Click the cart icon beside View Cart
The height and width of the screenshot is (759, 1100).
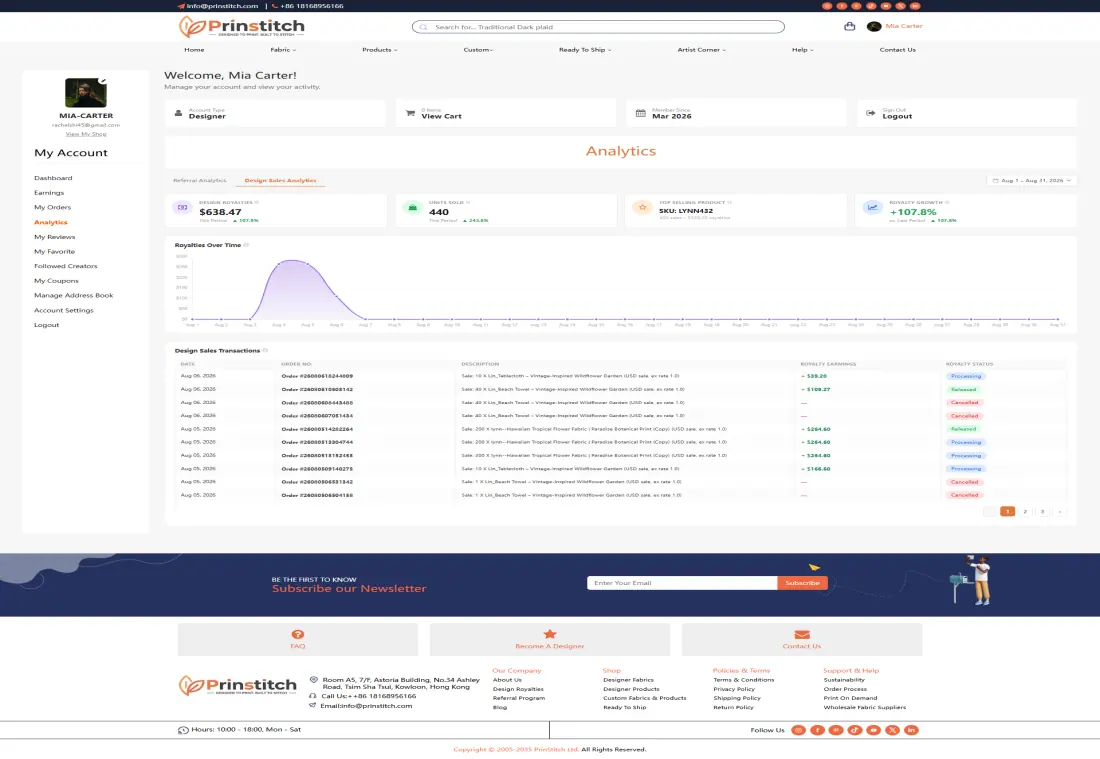click(x=410, y=113)
